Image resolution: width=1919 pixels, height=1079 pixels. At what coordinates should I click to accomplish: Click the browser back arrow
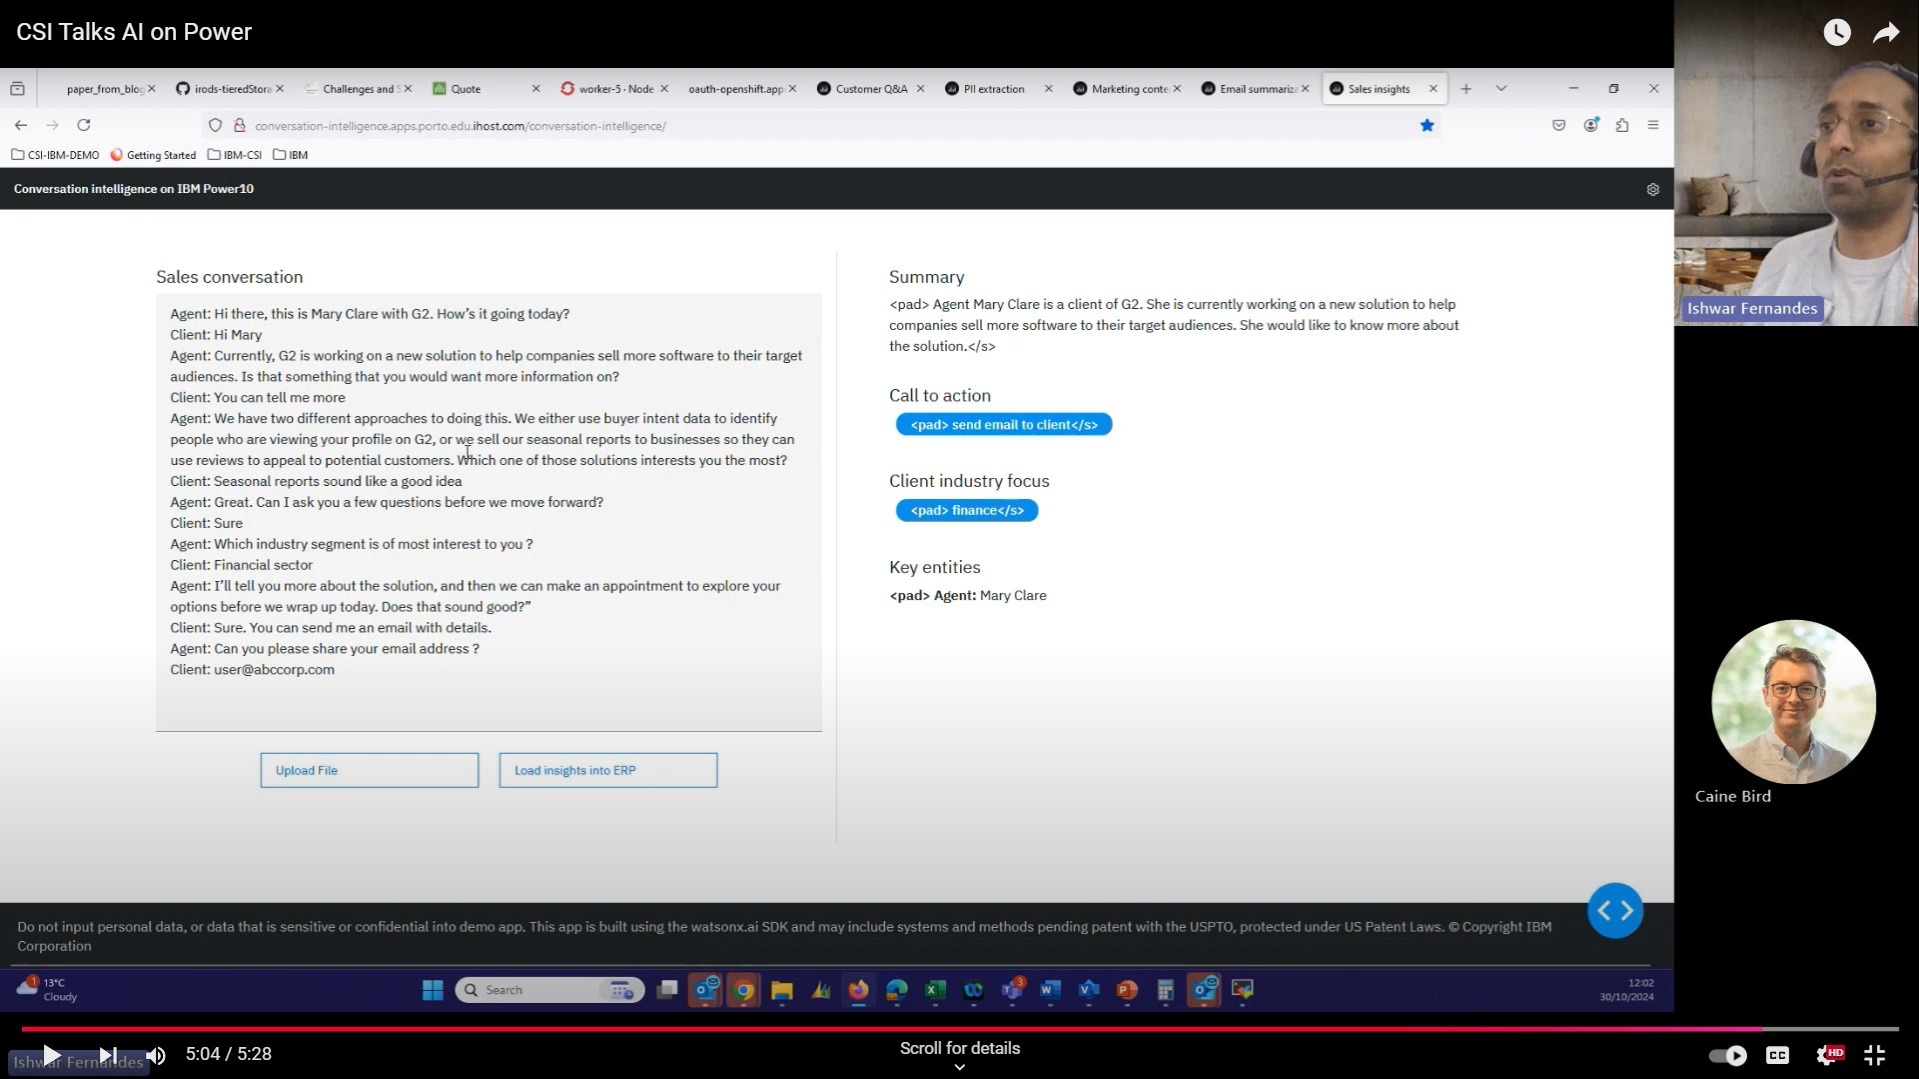point(21,125)
